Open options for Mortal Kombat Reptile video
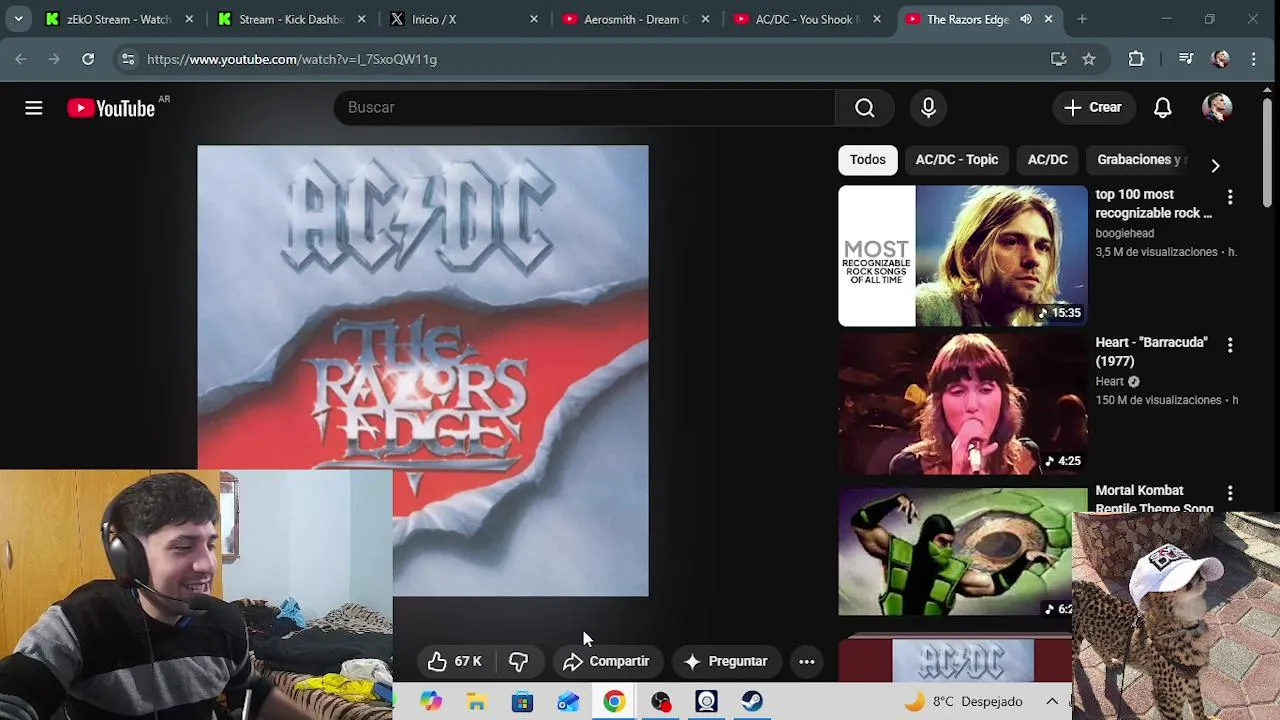This screenshot has width=1280, height=720. [1230, 494]
